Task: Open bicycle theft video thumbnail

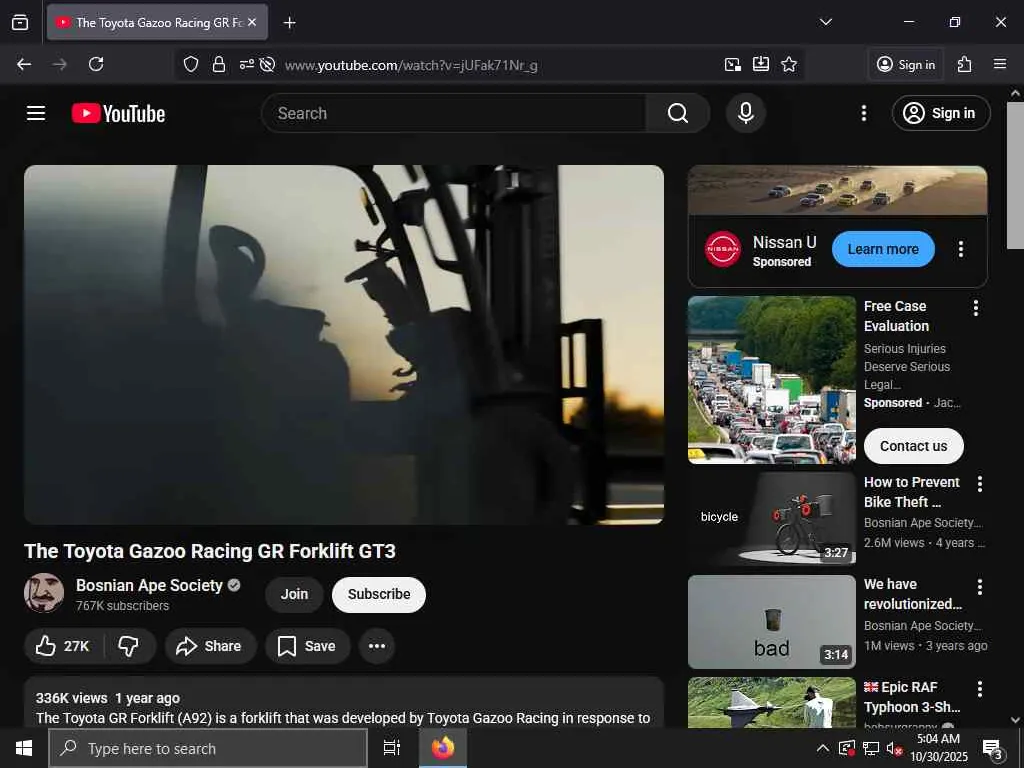Action: click(x=771, y=518)
